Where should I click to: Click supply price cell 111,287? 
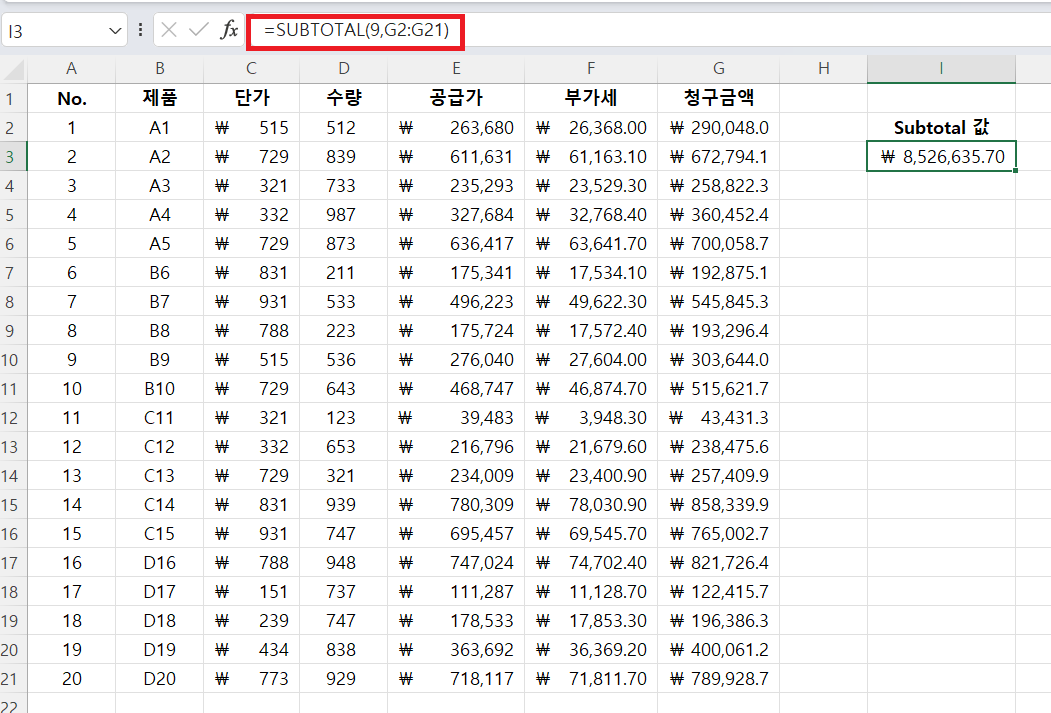pyautogui.click(x=456, y=592)
